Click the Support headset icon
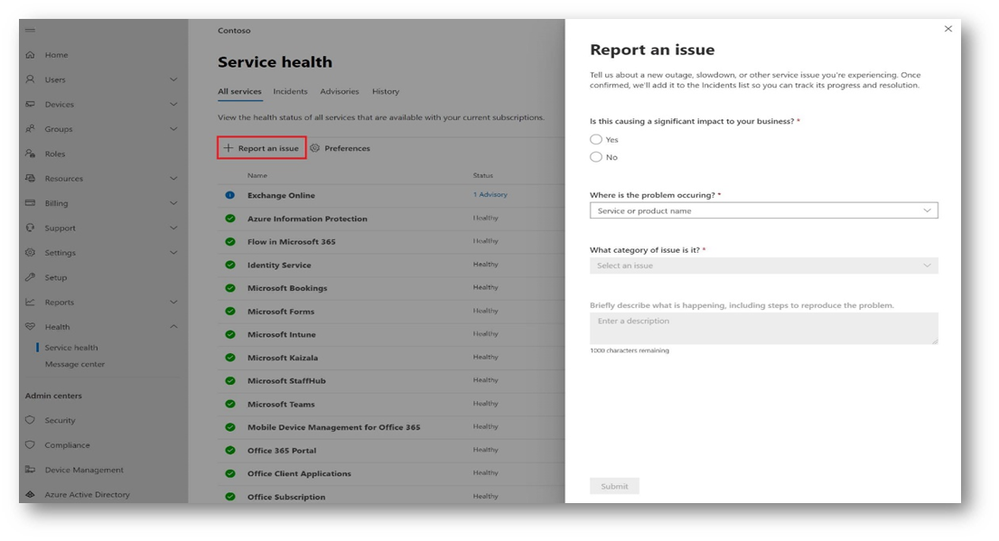The height and width of the screenshot is (541, 999). [x=30, y=227]
